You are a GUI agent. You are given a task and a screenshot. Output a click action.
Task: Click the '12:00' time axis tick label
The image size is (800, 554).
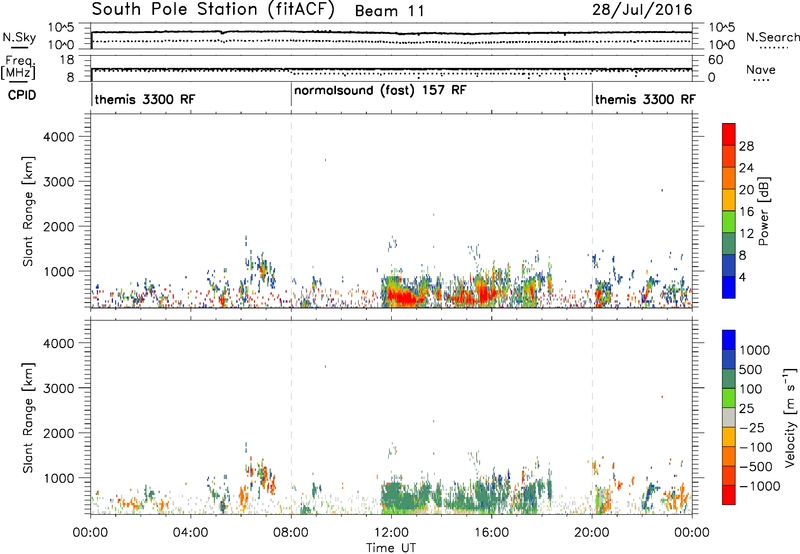click(x=391, y=533)
